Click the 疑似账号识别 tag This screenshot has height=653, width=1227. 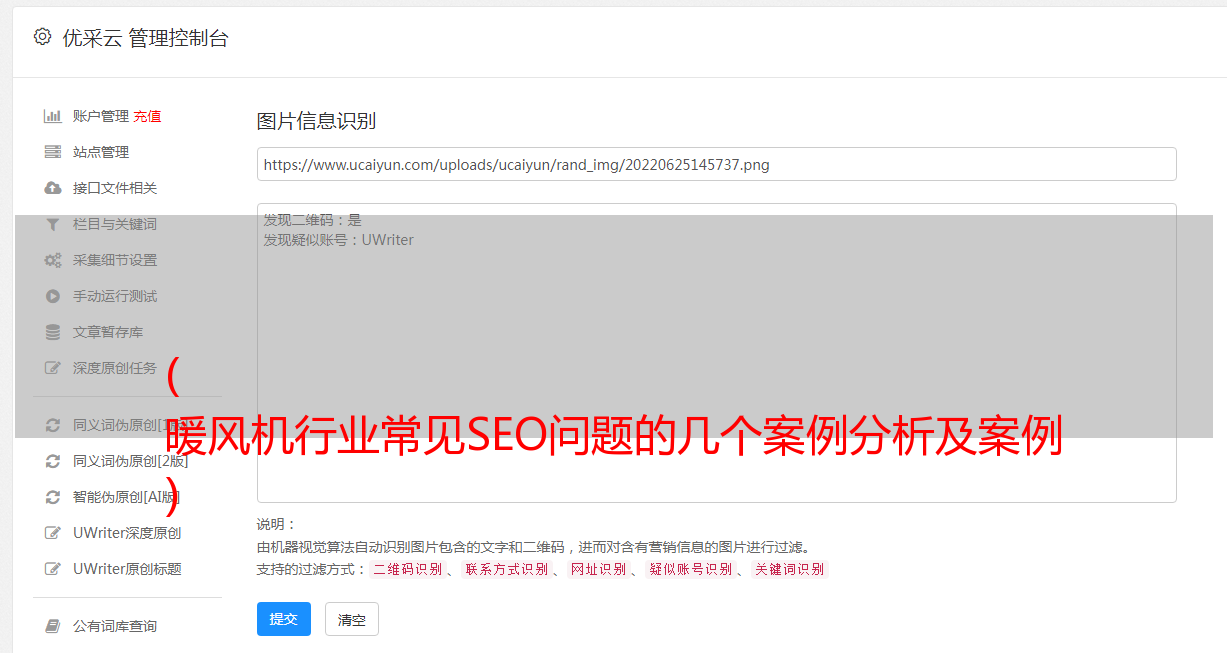click(690, 569)
